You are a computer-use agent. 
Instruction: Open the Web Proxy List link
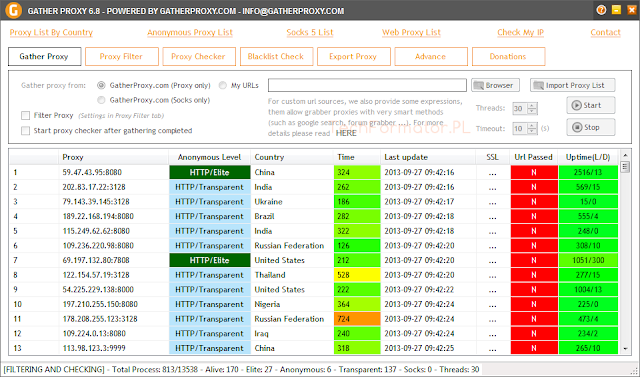[x=411, y=32]
